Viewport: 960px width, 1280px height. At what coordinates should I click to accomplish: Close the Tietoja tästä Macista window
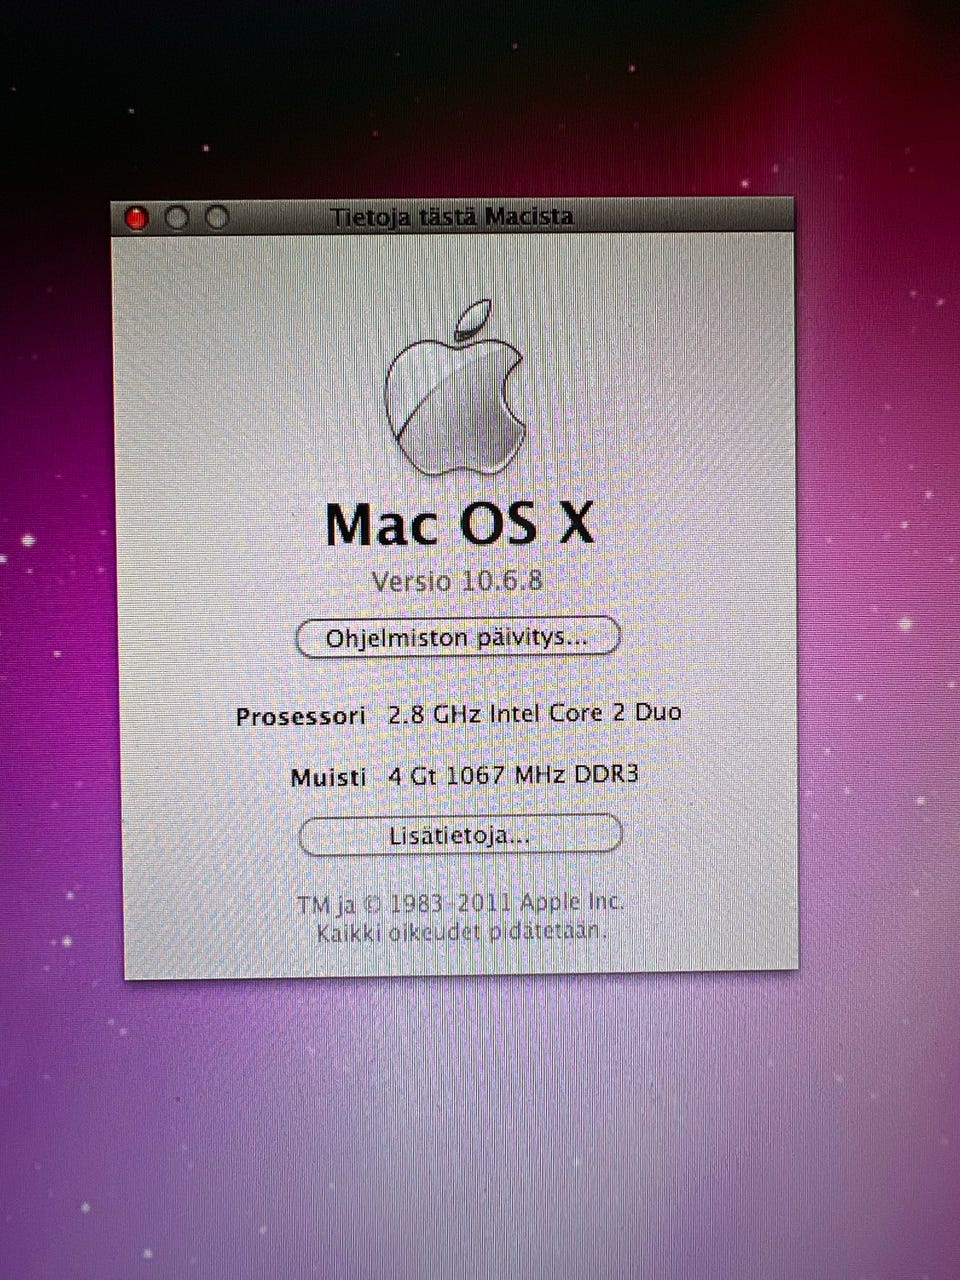point(136,217)
